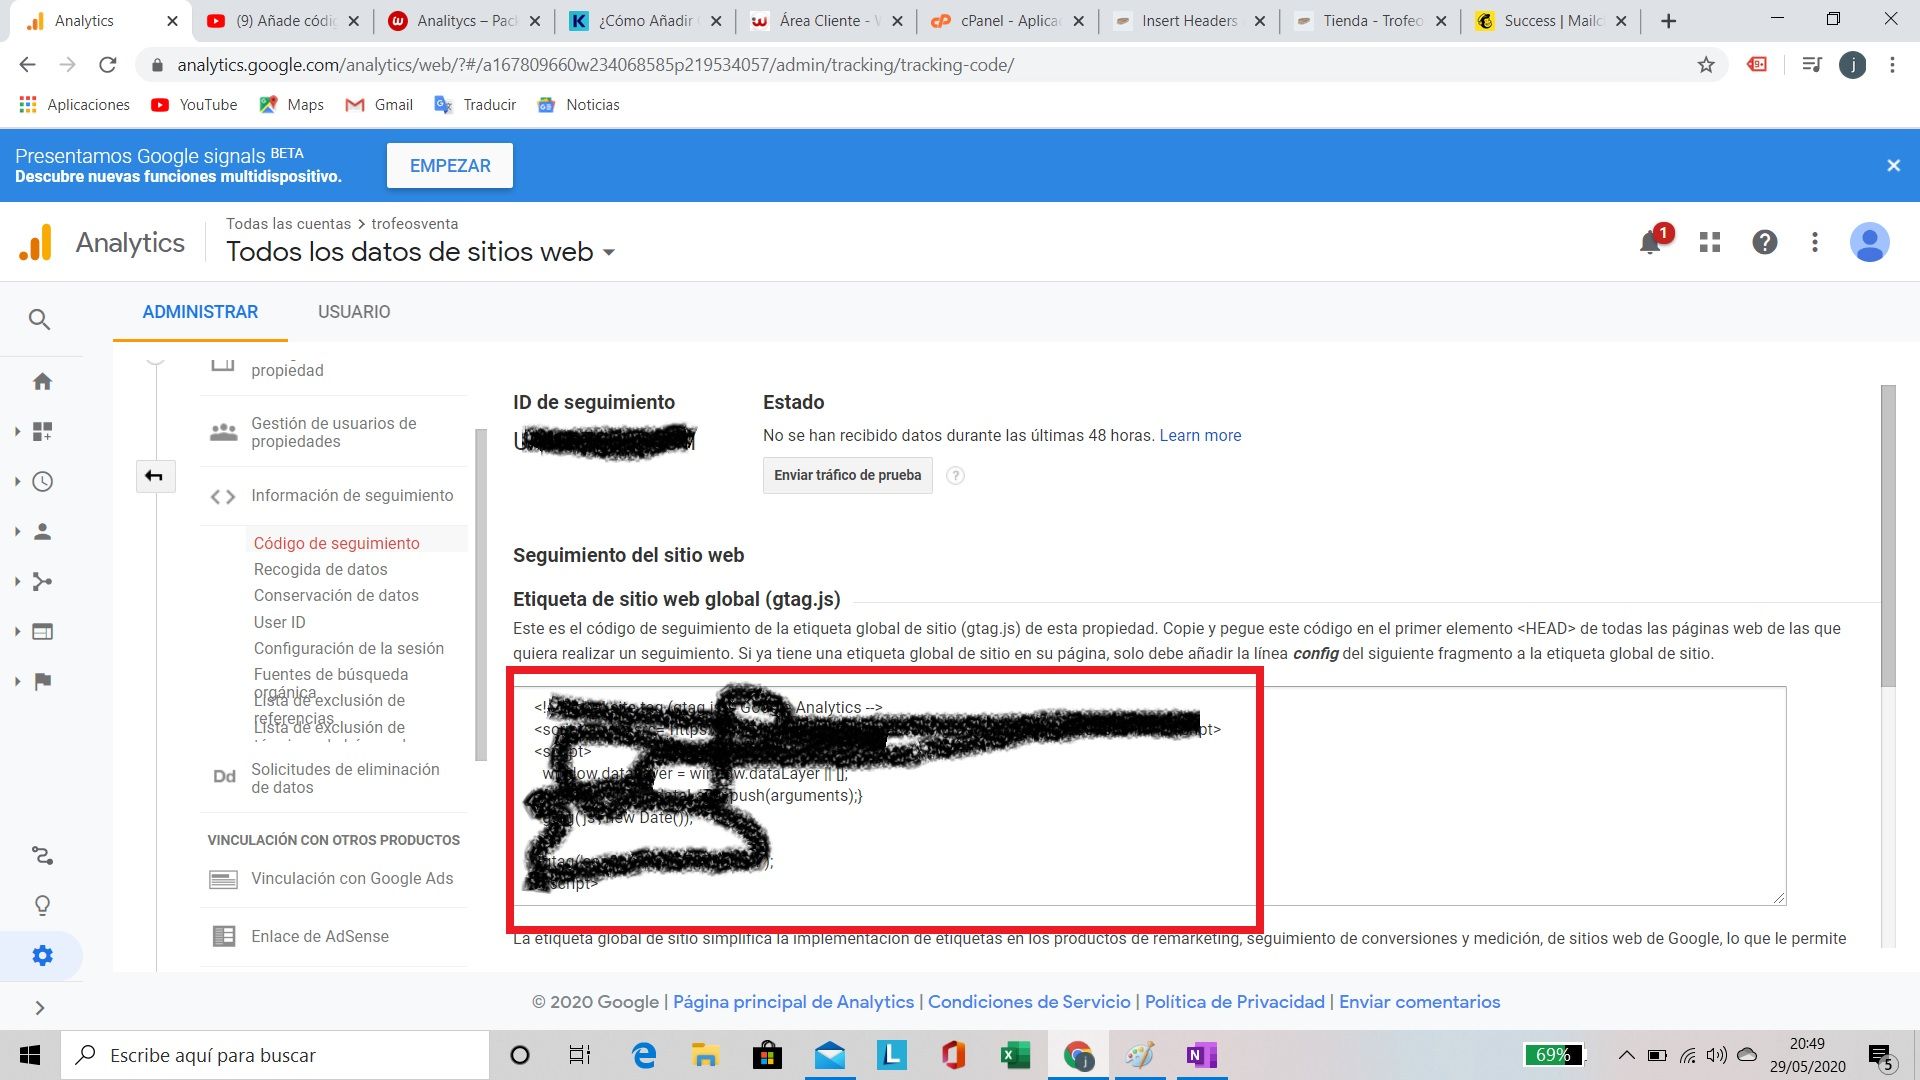
Task: Open Conservación de datos menu item
Action: [336, 595]
